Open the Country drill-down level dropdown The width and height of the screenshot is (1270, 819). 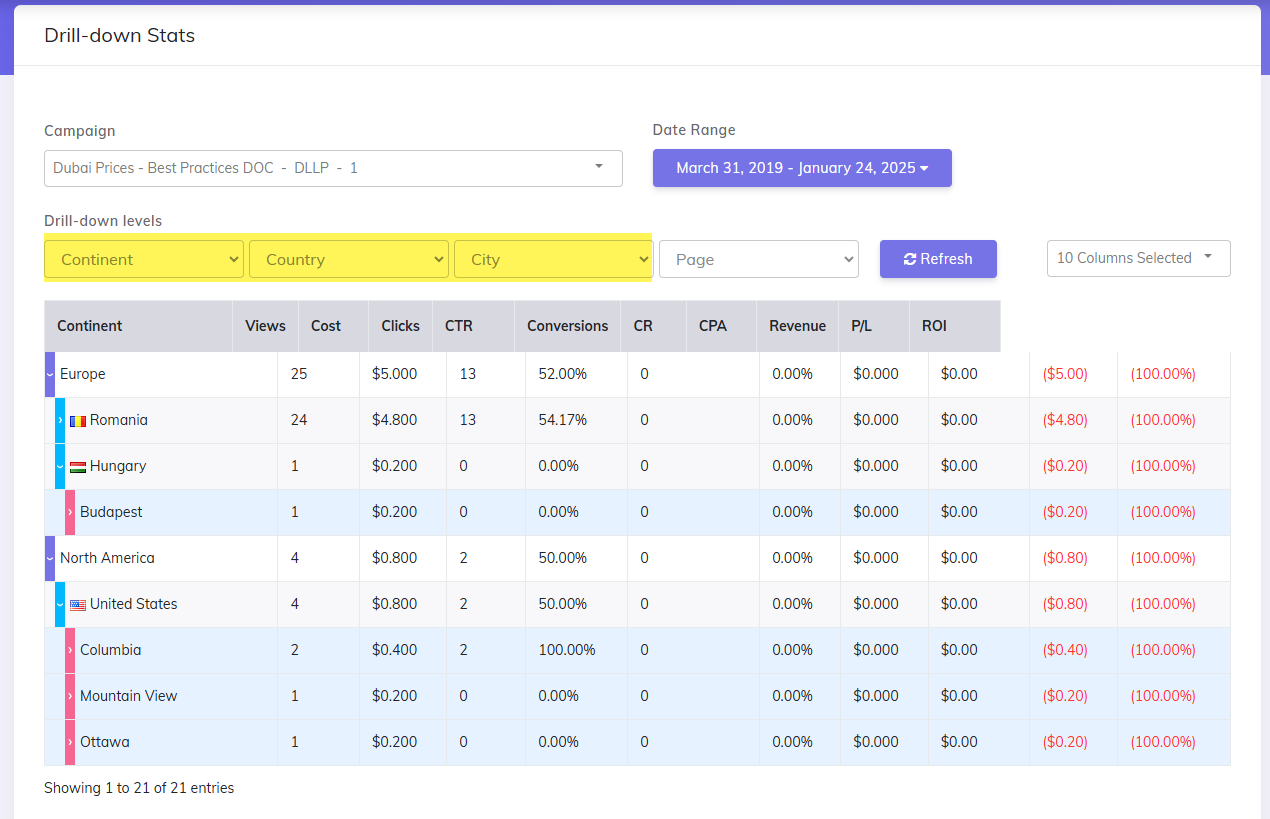(x=349, y=259)
